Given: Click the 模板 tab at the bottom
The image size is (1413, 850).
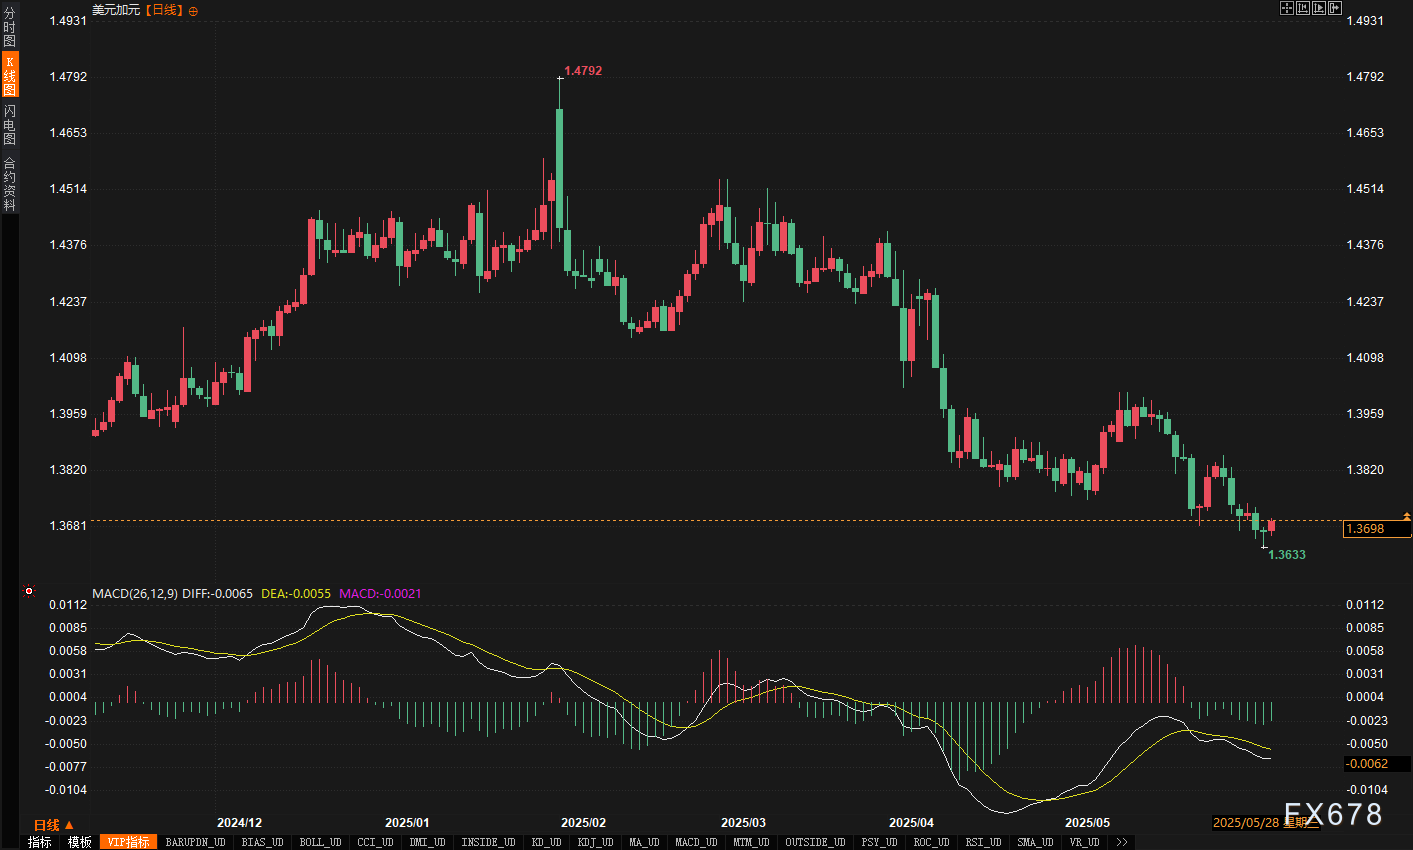Looking at the screenshot, I should tap(80, 842).
